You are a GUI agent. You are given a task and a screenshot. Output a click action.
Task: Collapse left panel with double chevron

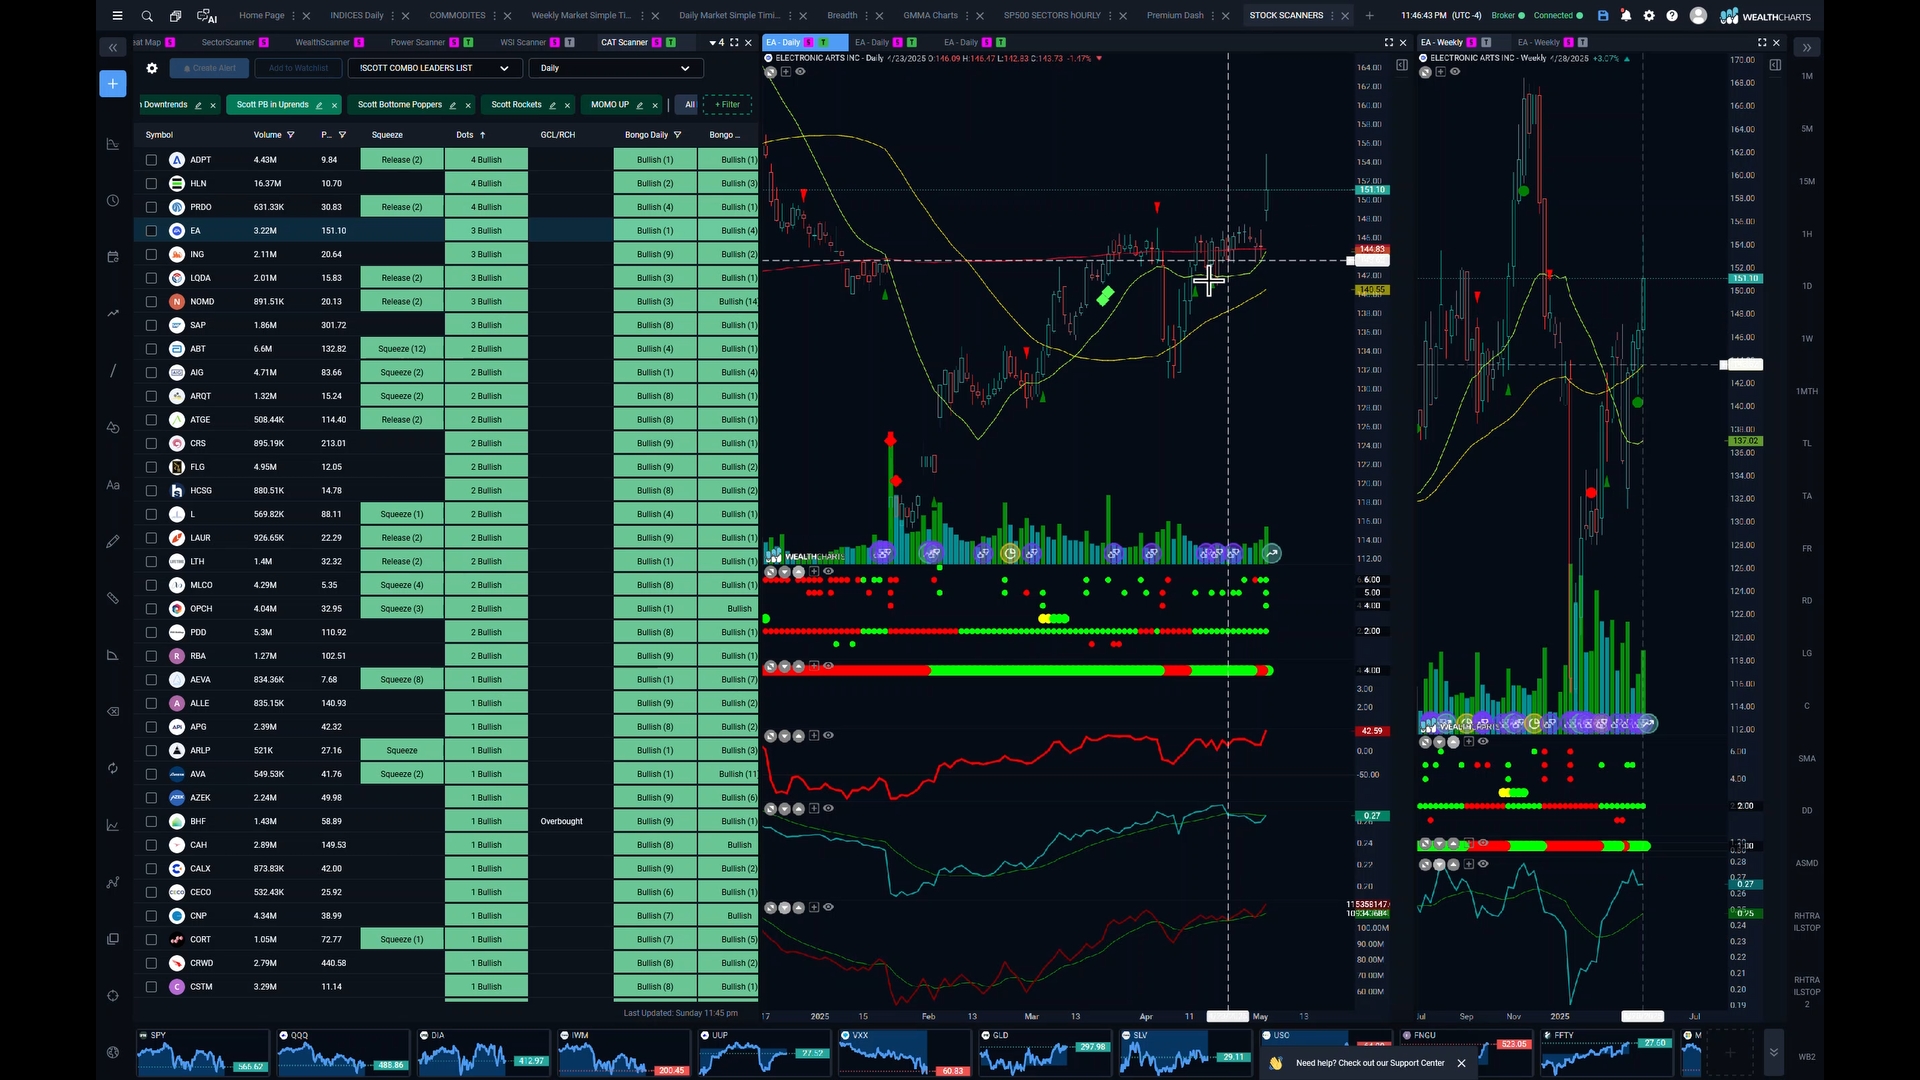click(x=113, y=47)
